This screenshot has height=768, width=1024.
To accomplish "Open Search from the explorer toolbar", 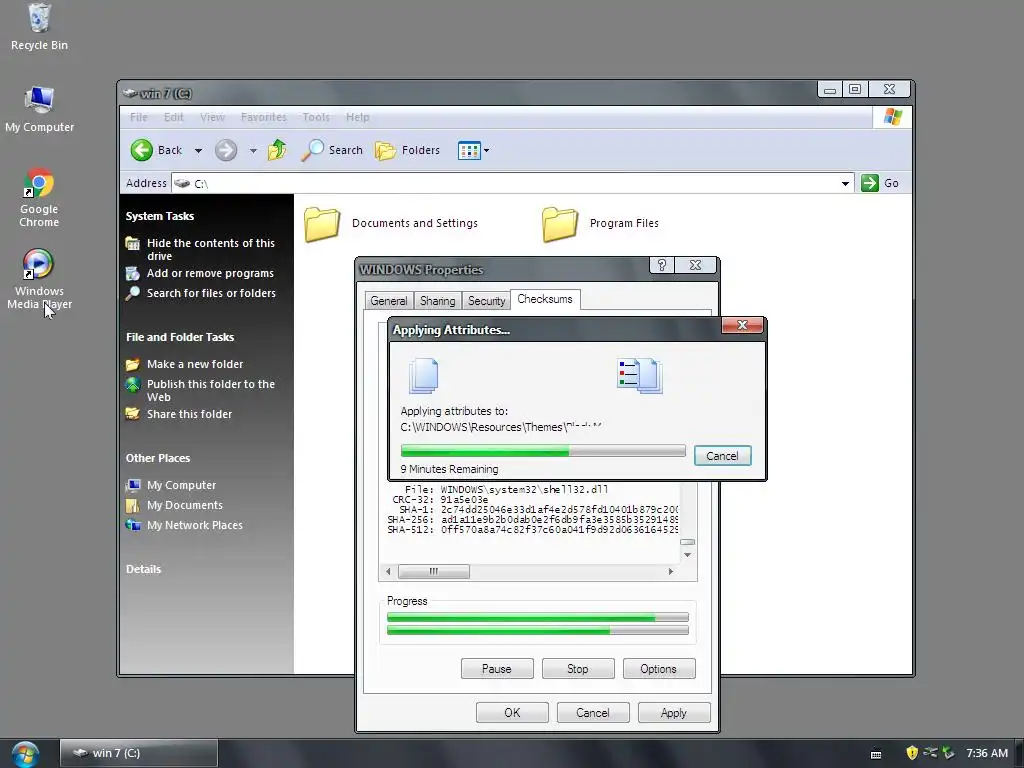I will (332, 150).
